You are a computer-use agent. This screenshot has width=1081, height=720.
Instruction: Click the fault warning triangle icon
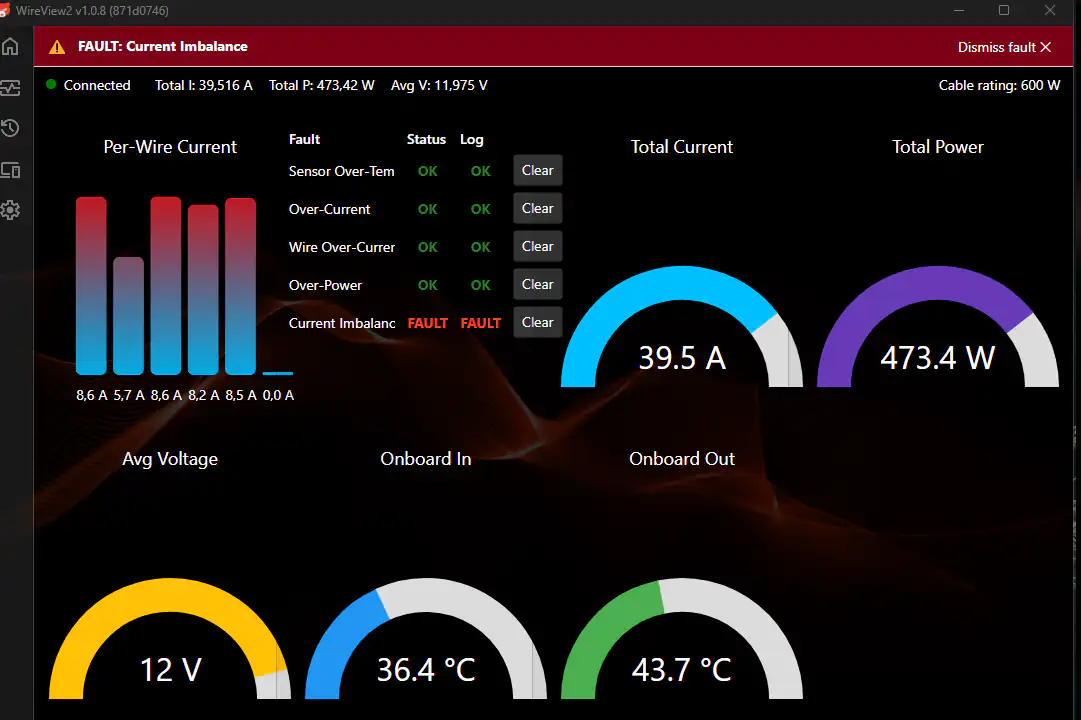click(x=57, y=47)
